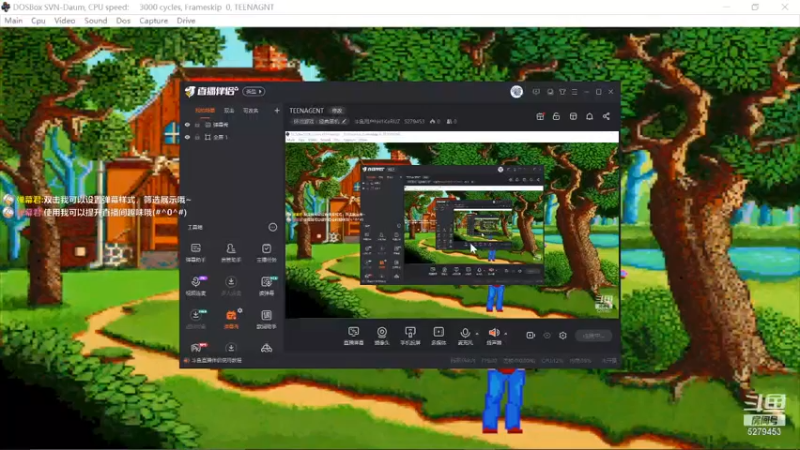
Task: Click the lock icon in room toolbar
Action: 556,116
